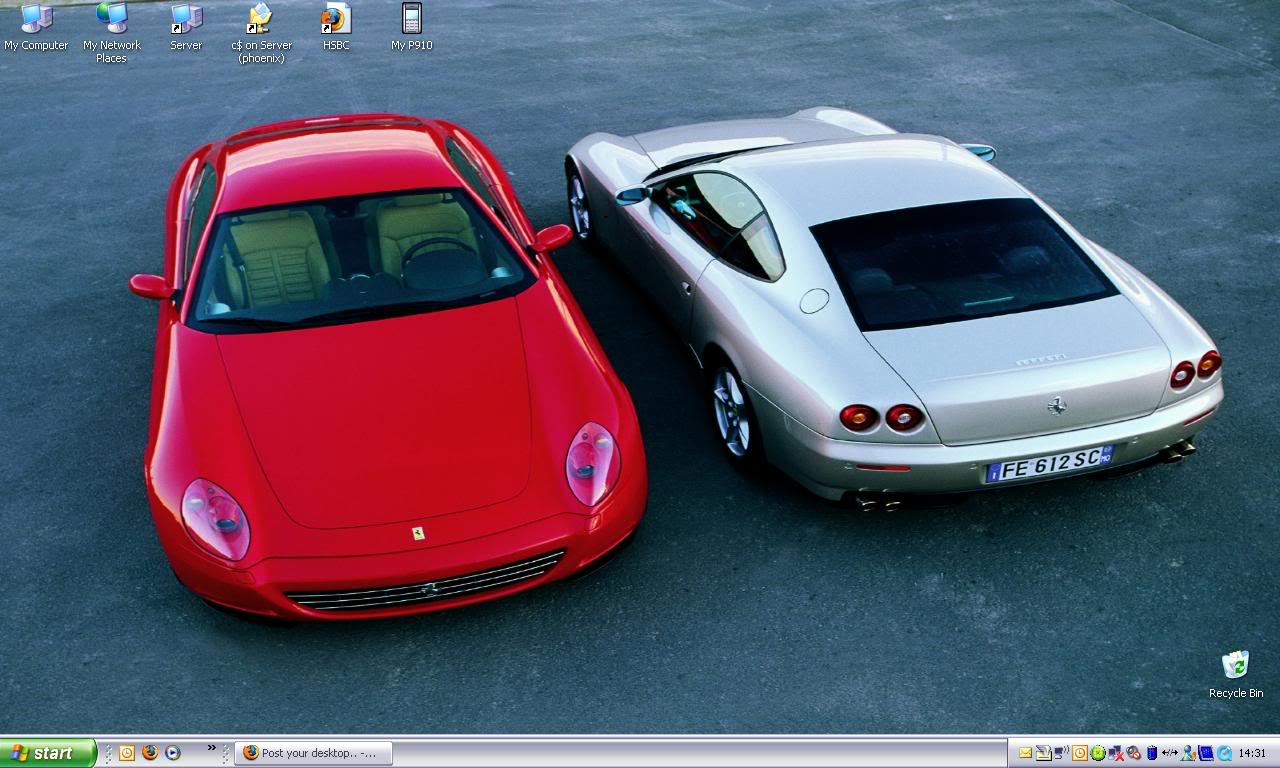Viewport: 1280px width, 768px height.
Task: Open MSN Messenger from the tray
Action: [1187, 753]
